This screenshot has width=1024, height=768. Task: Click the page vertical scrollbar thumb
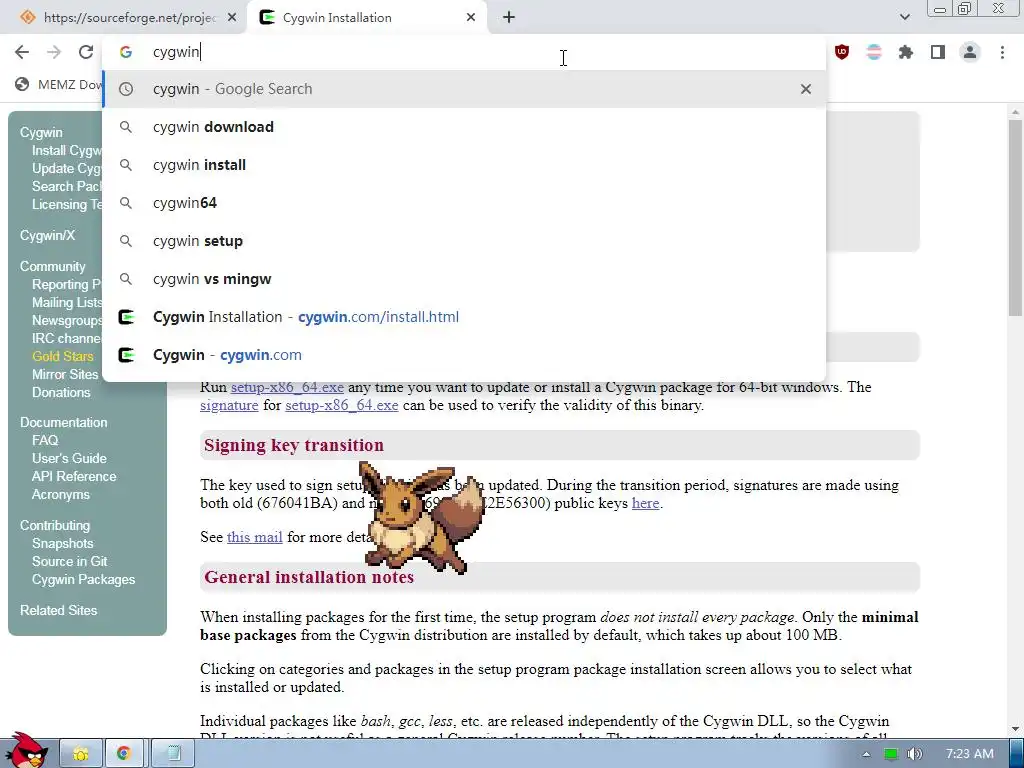click(x=1015, y=216)
